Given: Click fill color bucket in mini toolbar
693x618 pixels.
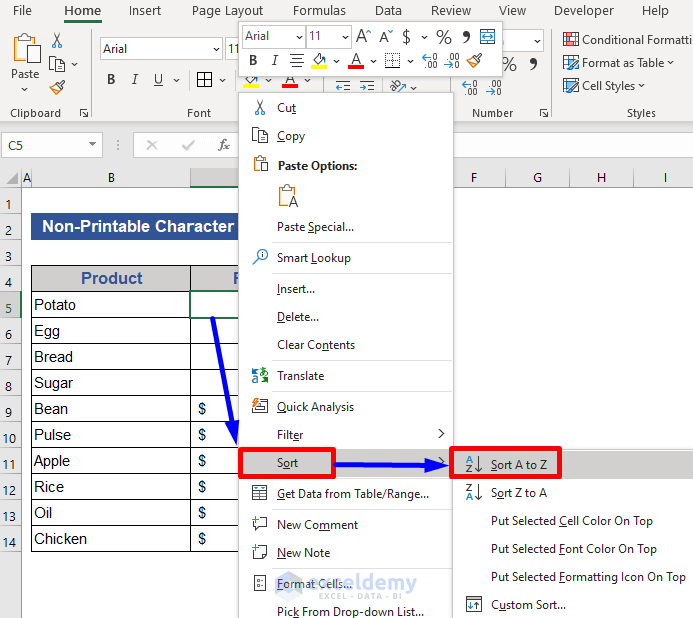Looking at the screenshot, I should pyautogui.click(x=319, y=61).
